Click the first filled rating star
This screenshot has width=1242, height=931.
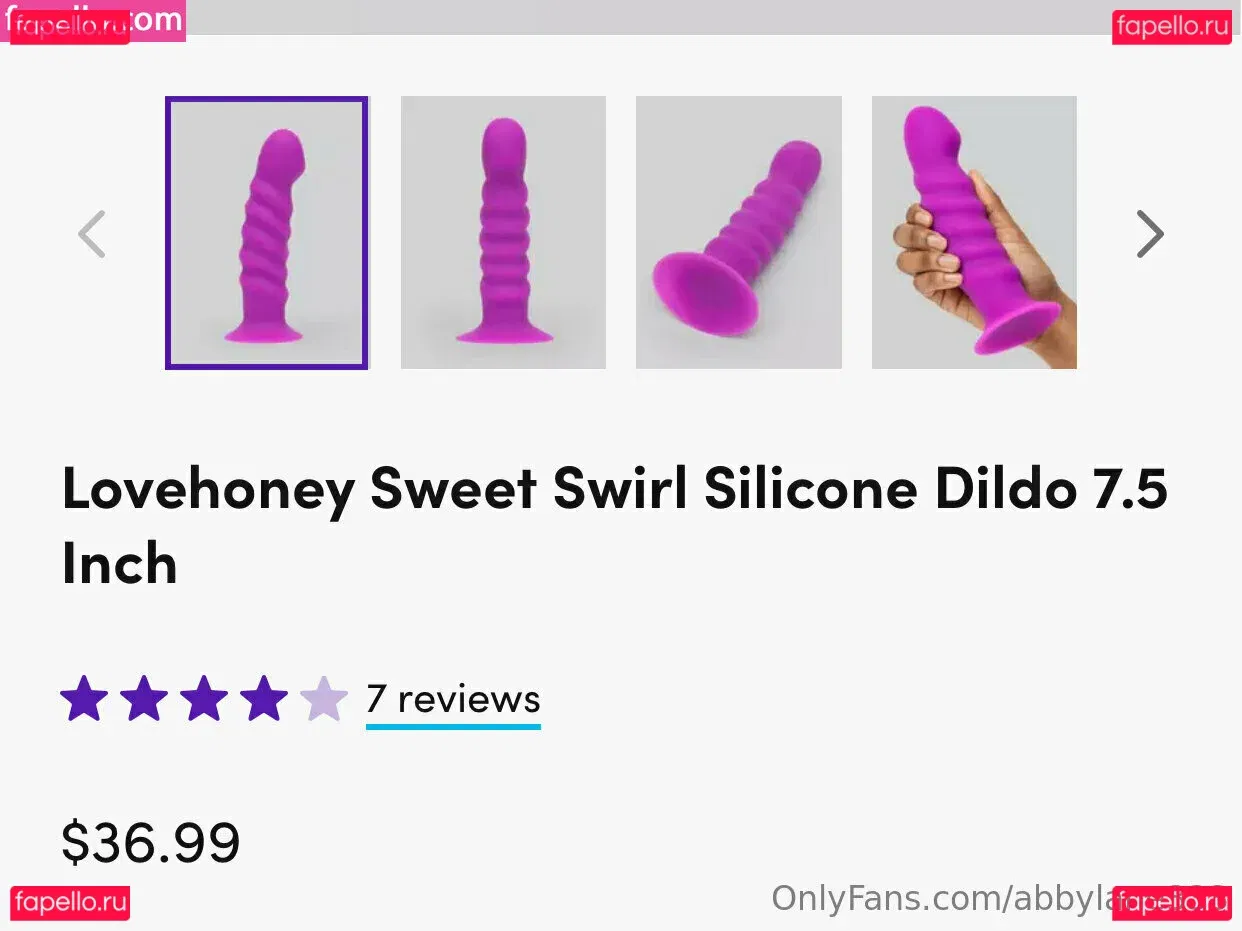coord(84,698)
